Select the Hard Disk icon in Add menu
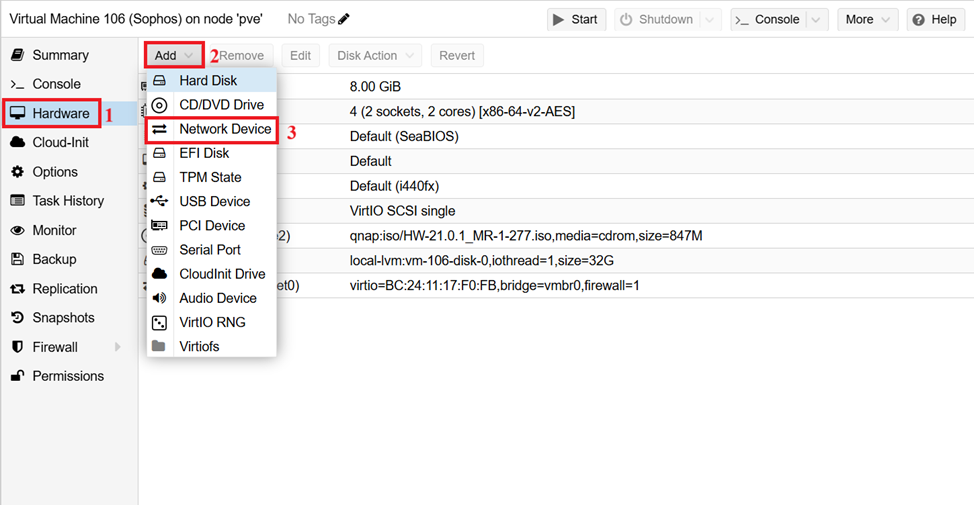 coord(159,80)
